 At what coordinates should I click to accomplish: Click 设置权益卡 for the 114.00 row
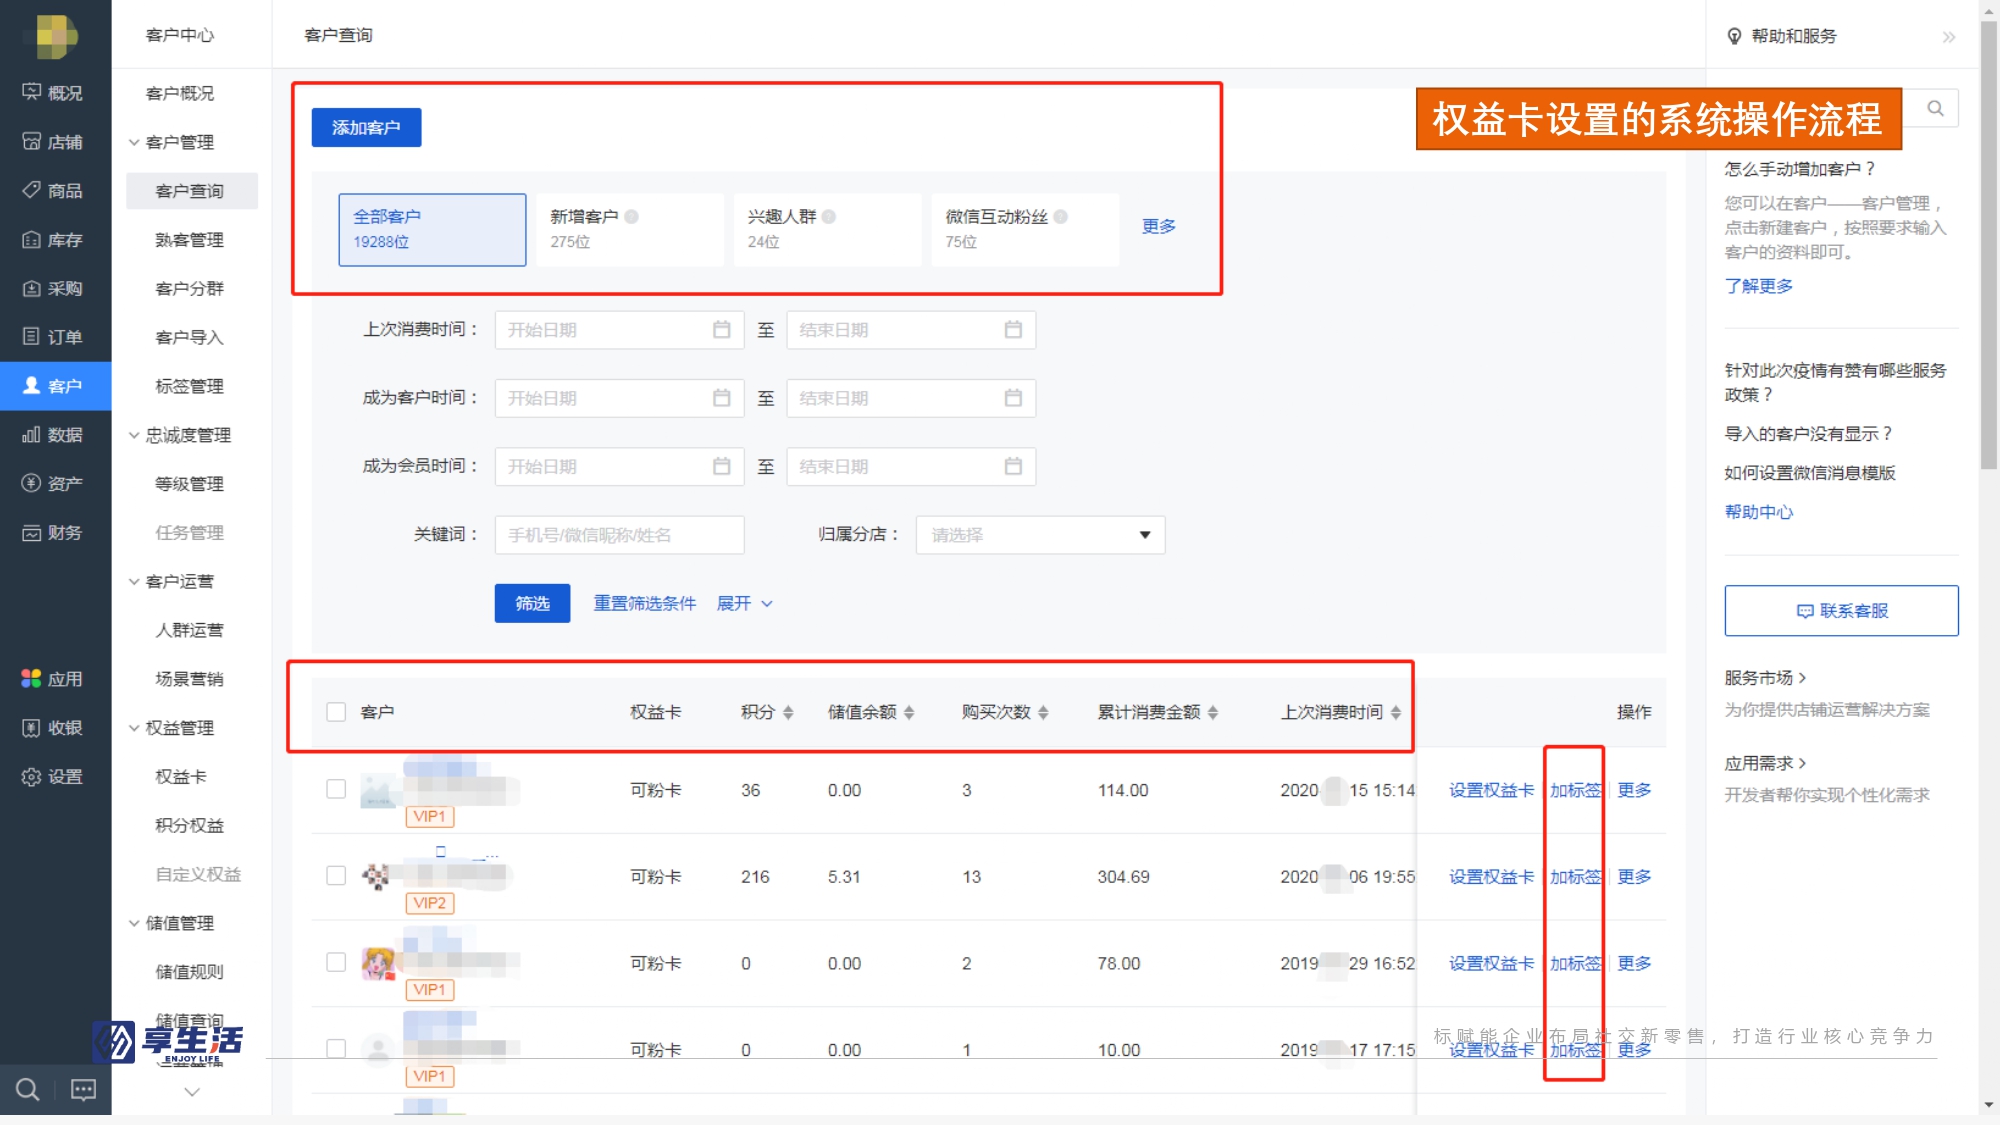(x=1491, y=790)
